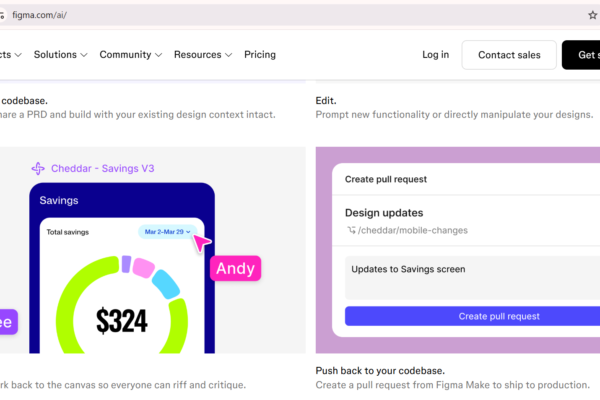Click the chevron next to Resources
The width and height of the screenshot is (600, 400).
click(228, 55)
